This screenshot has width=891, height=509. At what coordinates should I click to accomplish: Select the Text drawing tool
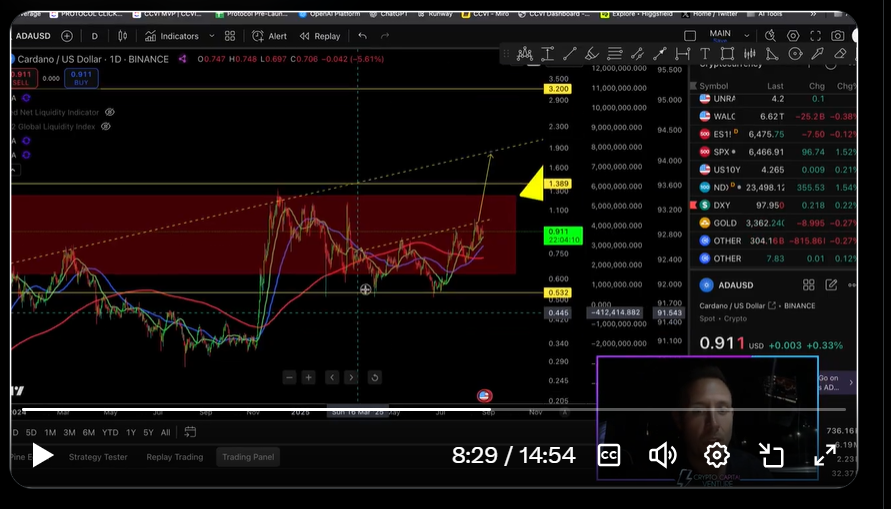click(x=705, y=54)
